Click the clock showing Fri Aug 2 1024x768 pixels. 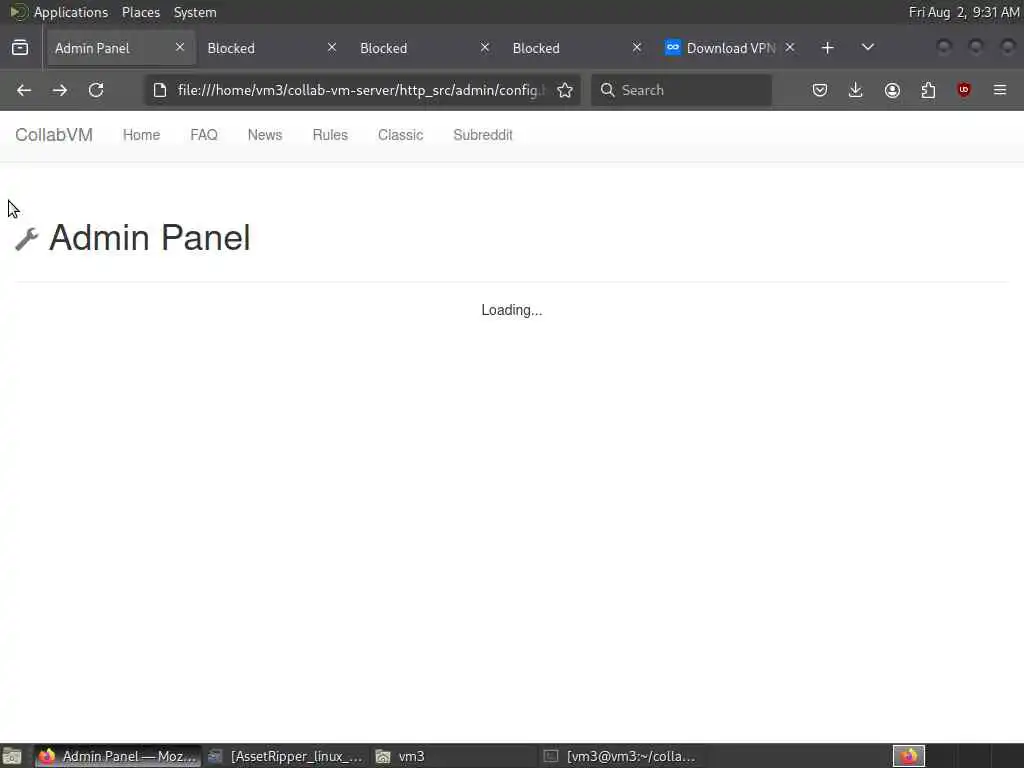click(964, 12)
